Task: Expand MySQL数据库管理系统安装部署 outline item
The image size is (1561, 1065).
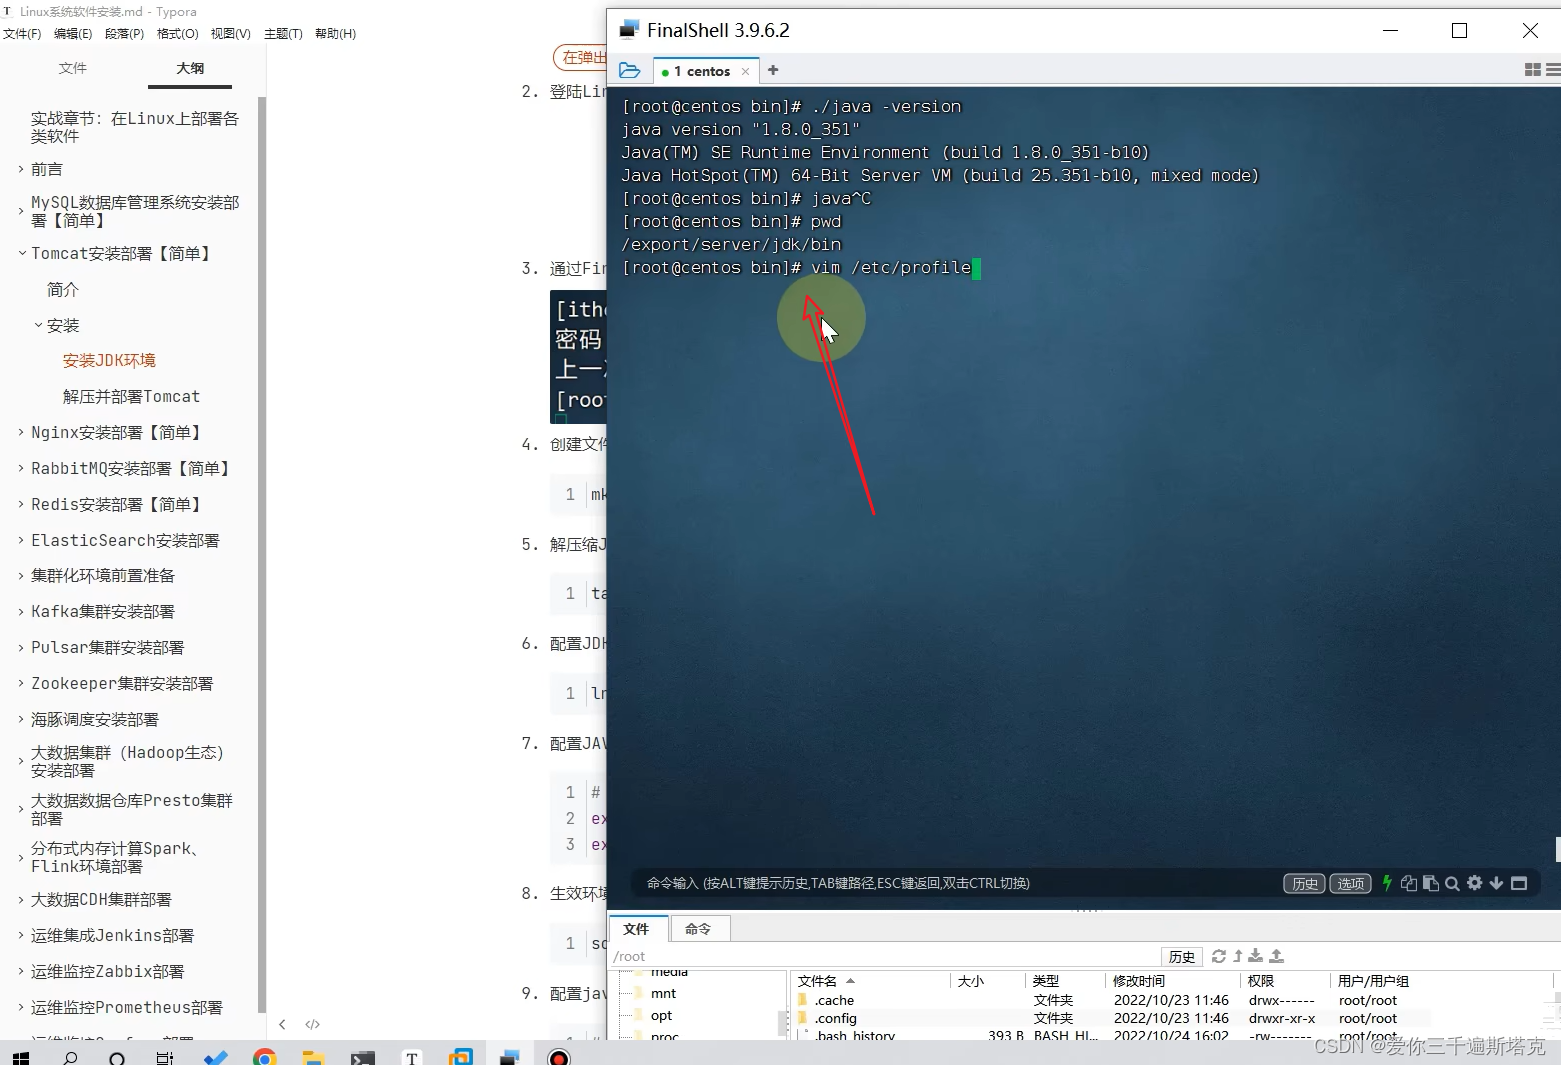Action: pyautogui.click(x=21, y=211)
